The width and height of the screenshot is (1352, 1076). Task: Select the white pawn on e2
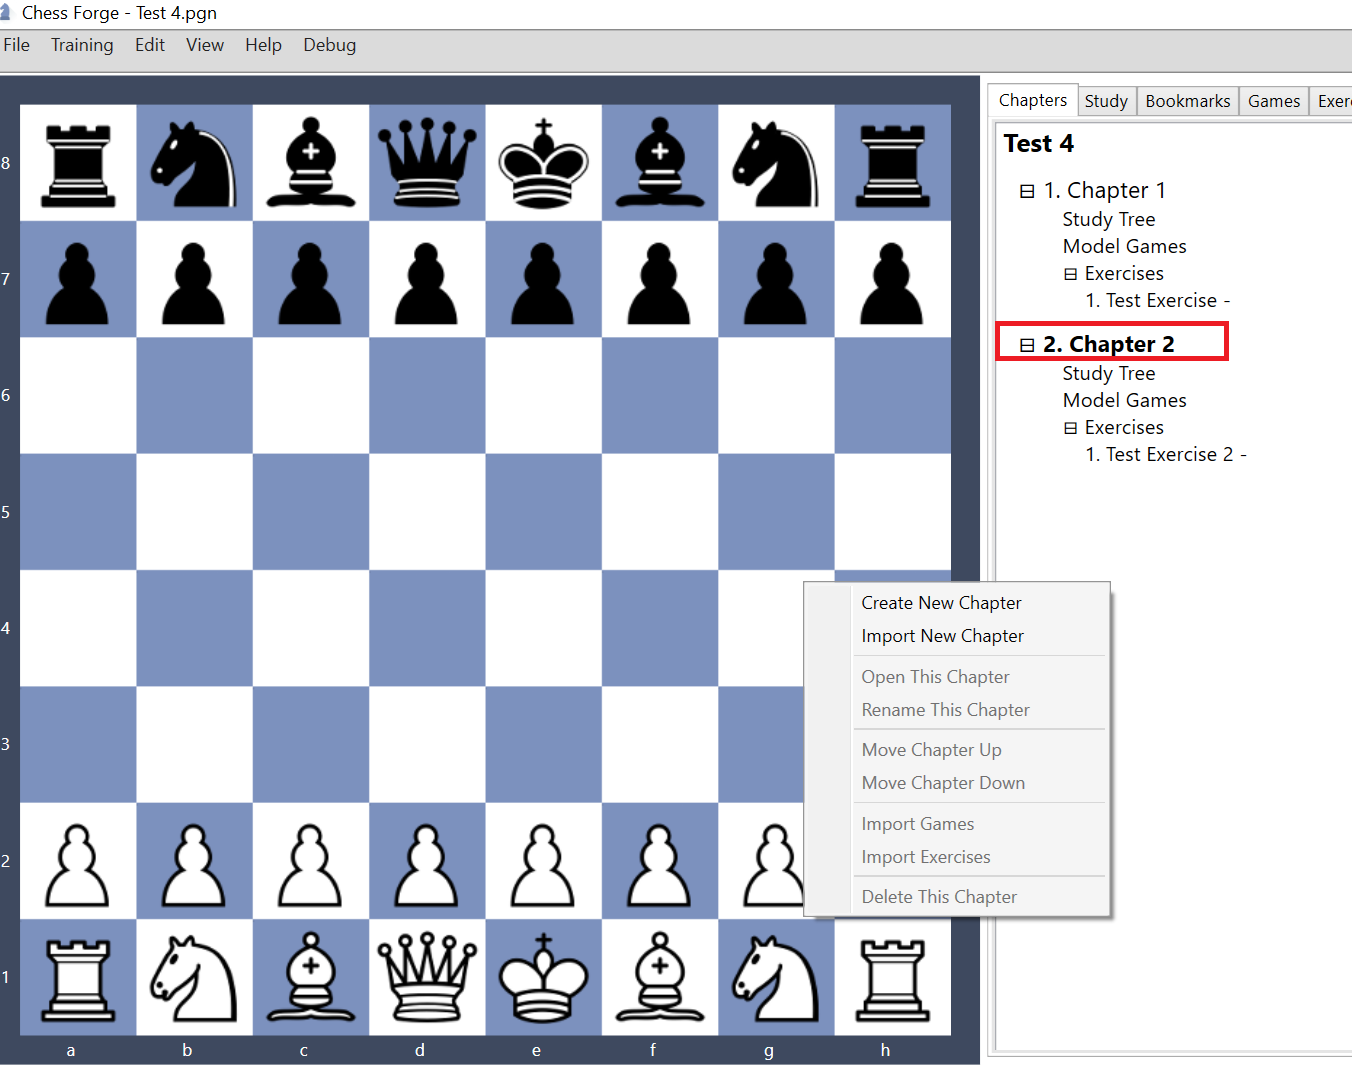click(543, 862)
